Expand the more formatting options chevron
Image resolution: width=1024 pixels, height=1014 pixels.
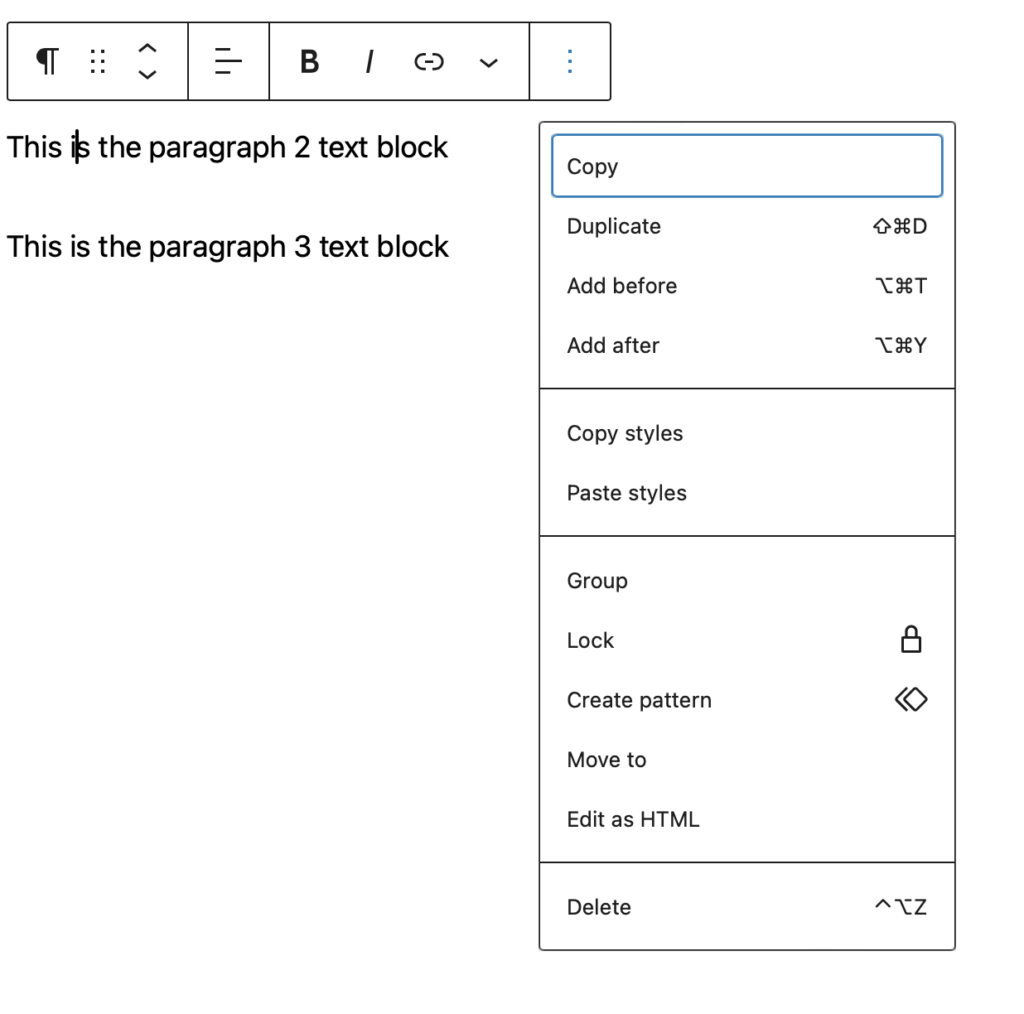(x=488, y=63)
